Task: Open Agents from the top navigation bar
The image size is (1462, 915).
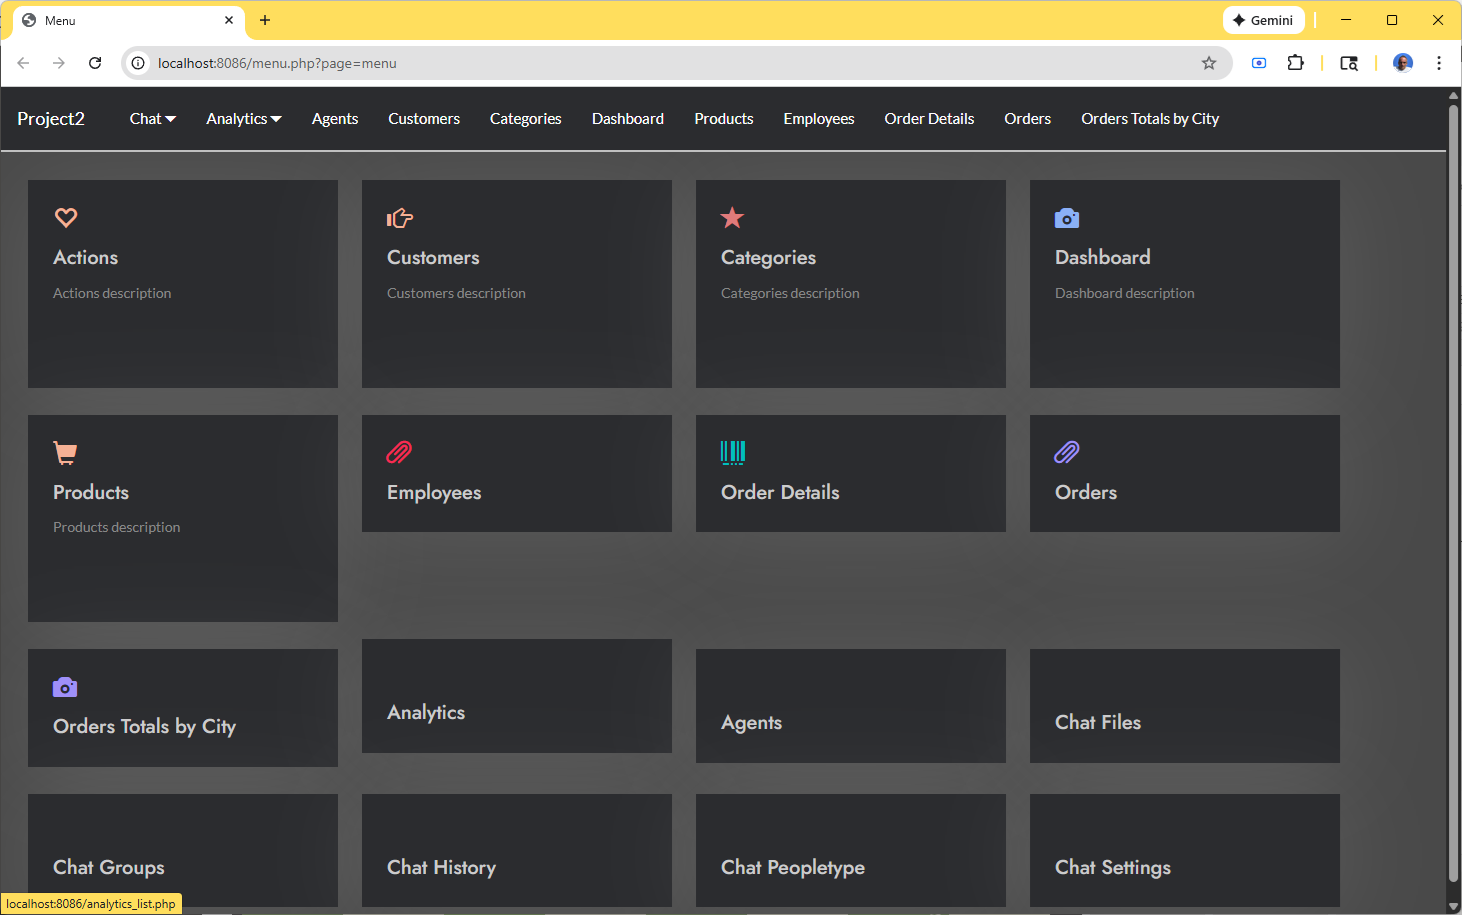Action: [335, 119]
